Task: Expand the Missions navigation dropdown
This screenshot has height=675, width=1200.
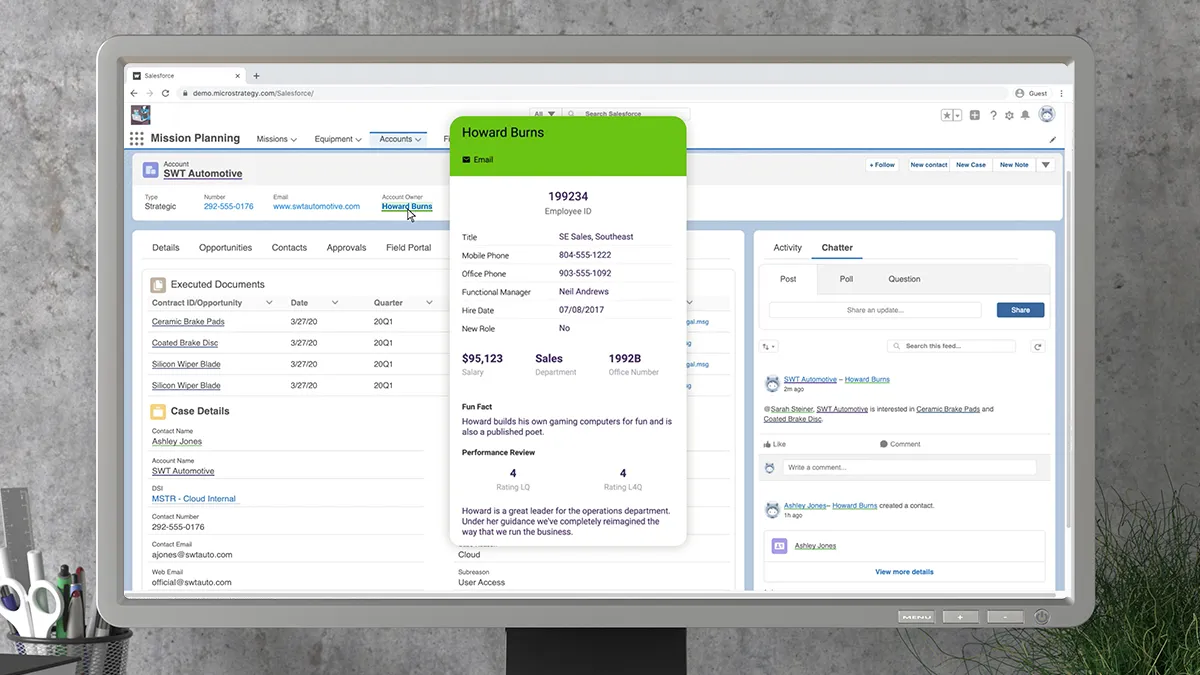Action: point(294,140)
